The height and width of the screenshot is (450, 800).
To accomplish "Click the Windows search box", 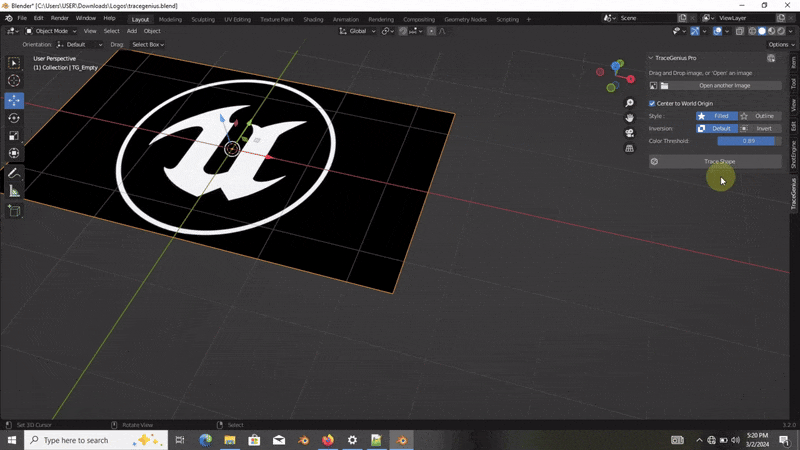I will (x=96, y=440).
